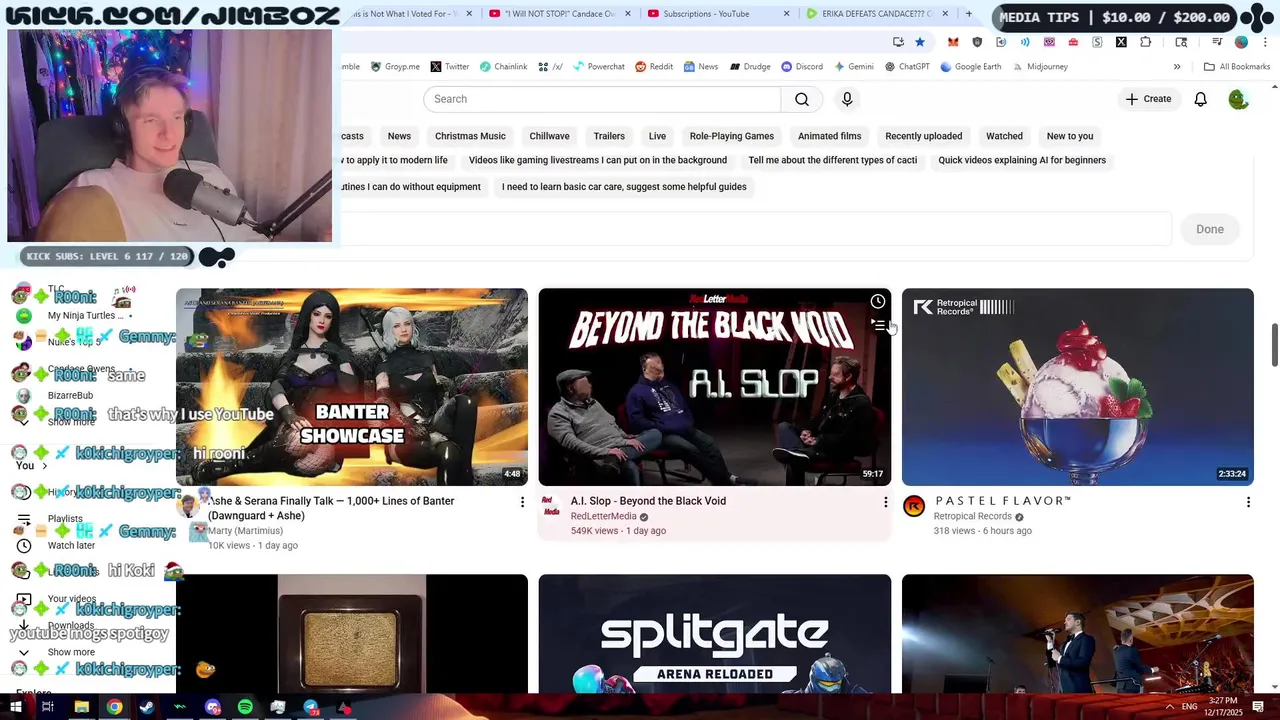Open the Splitgate Arena Reloaded thumbnail

pos(714,633)
